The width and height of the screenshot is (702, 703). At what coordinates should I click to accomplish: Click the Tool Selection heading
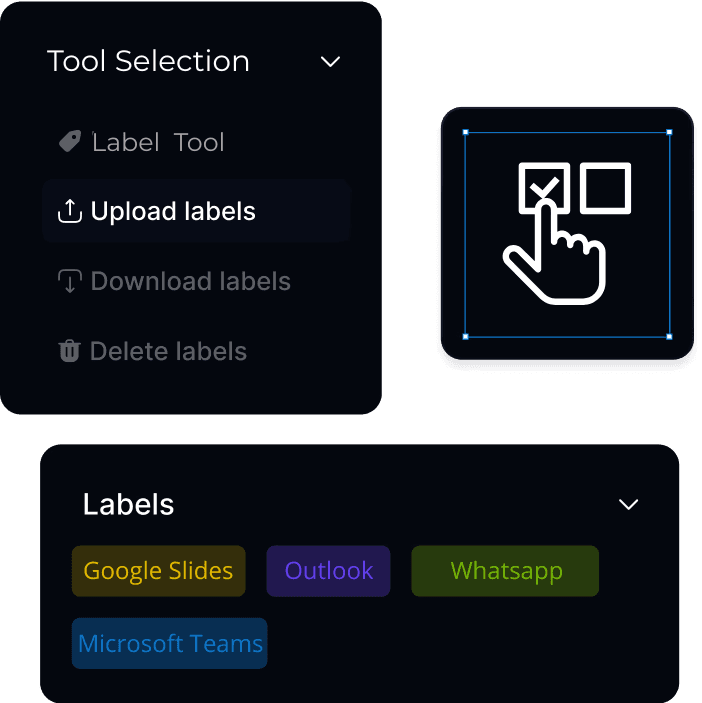coord(148,61)
